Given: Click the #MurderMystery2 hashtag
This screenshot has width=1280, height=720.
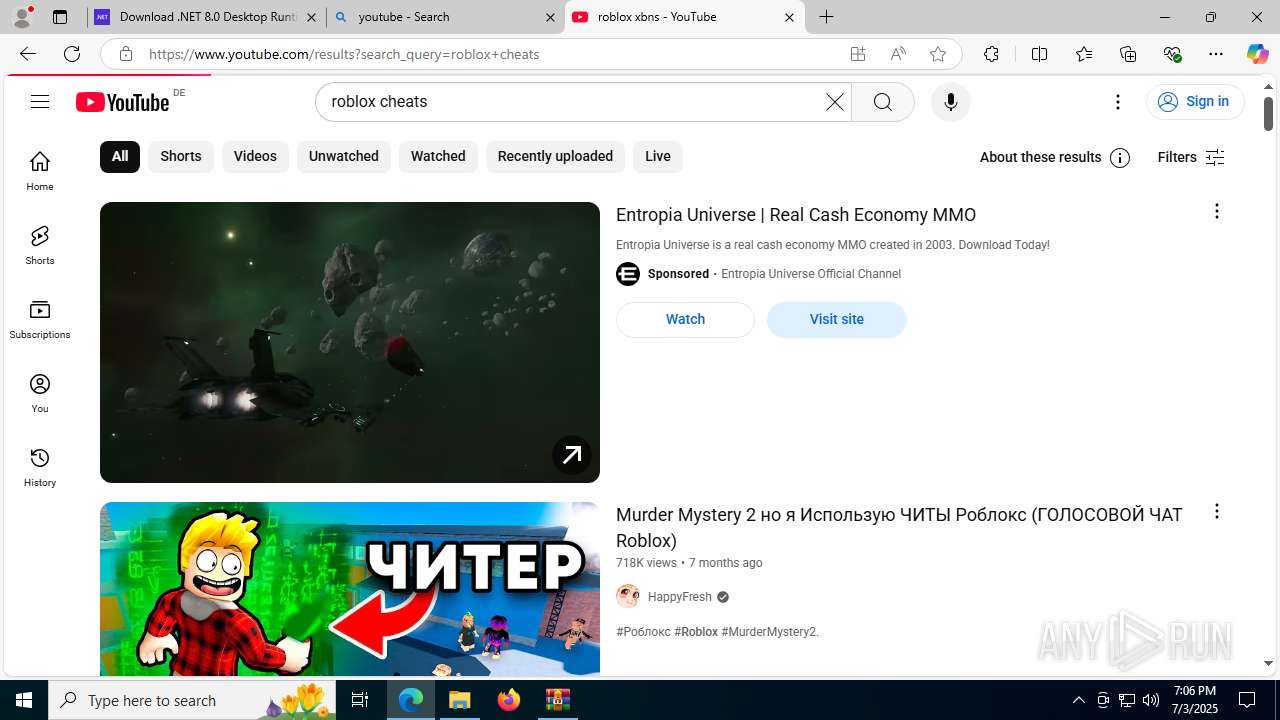Looking at the screenshot, I should coord(770,632).
